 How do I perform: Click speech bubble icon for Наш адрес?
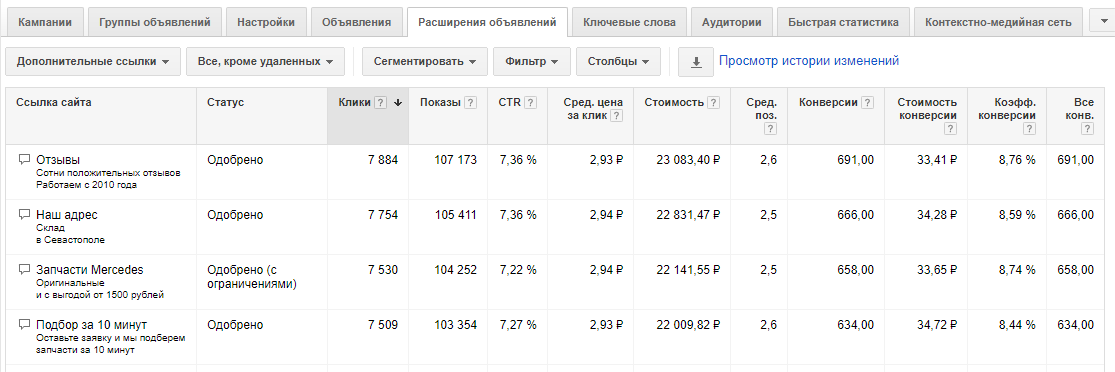tap(23, 214)
